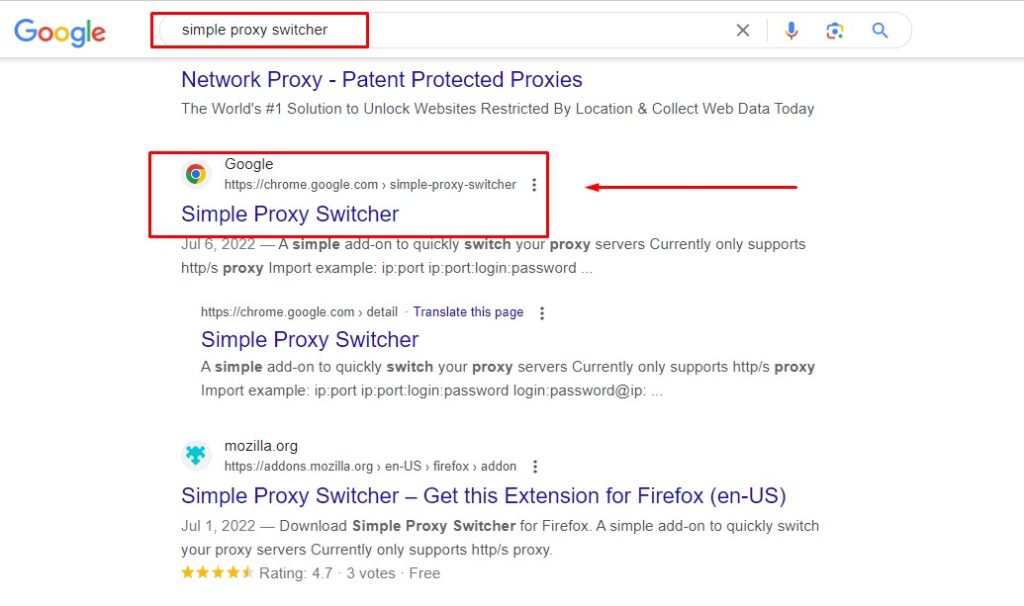
Task: Click the Chrome favicon beside Google result
Action: 196,174
